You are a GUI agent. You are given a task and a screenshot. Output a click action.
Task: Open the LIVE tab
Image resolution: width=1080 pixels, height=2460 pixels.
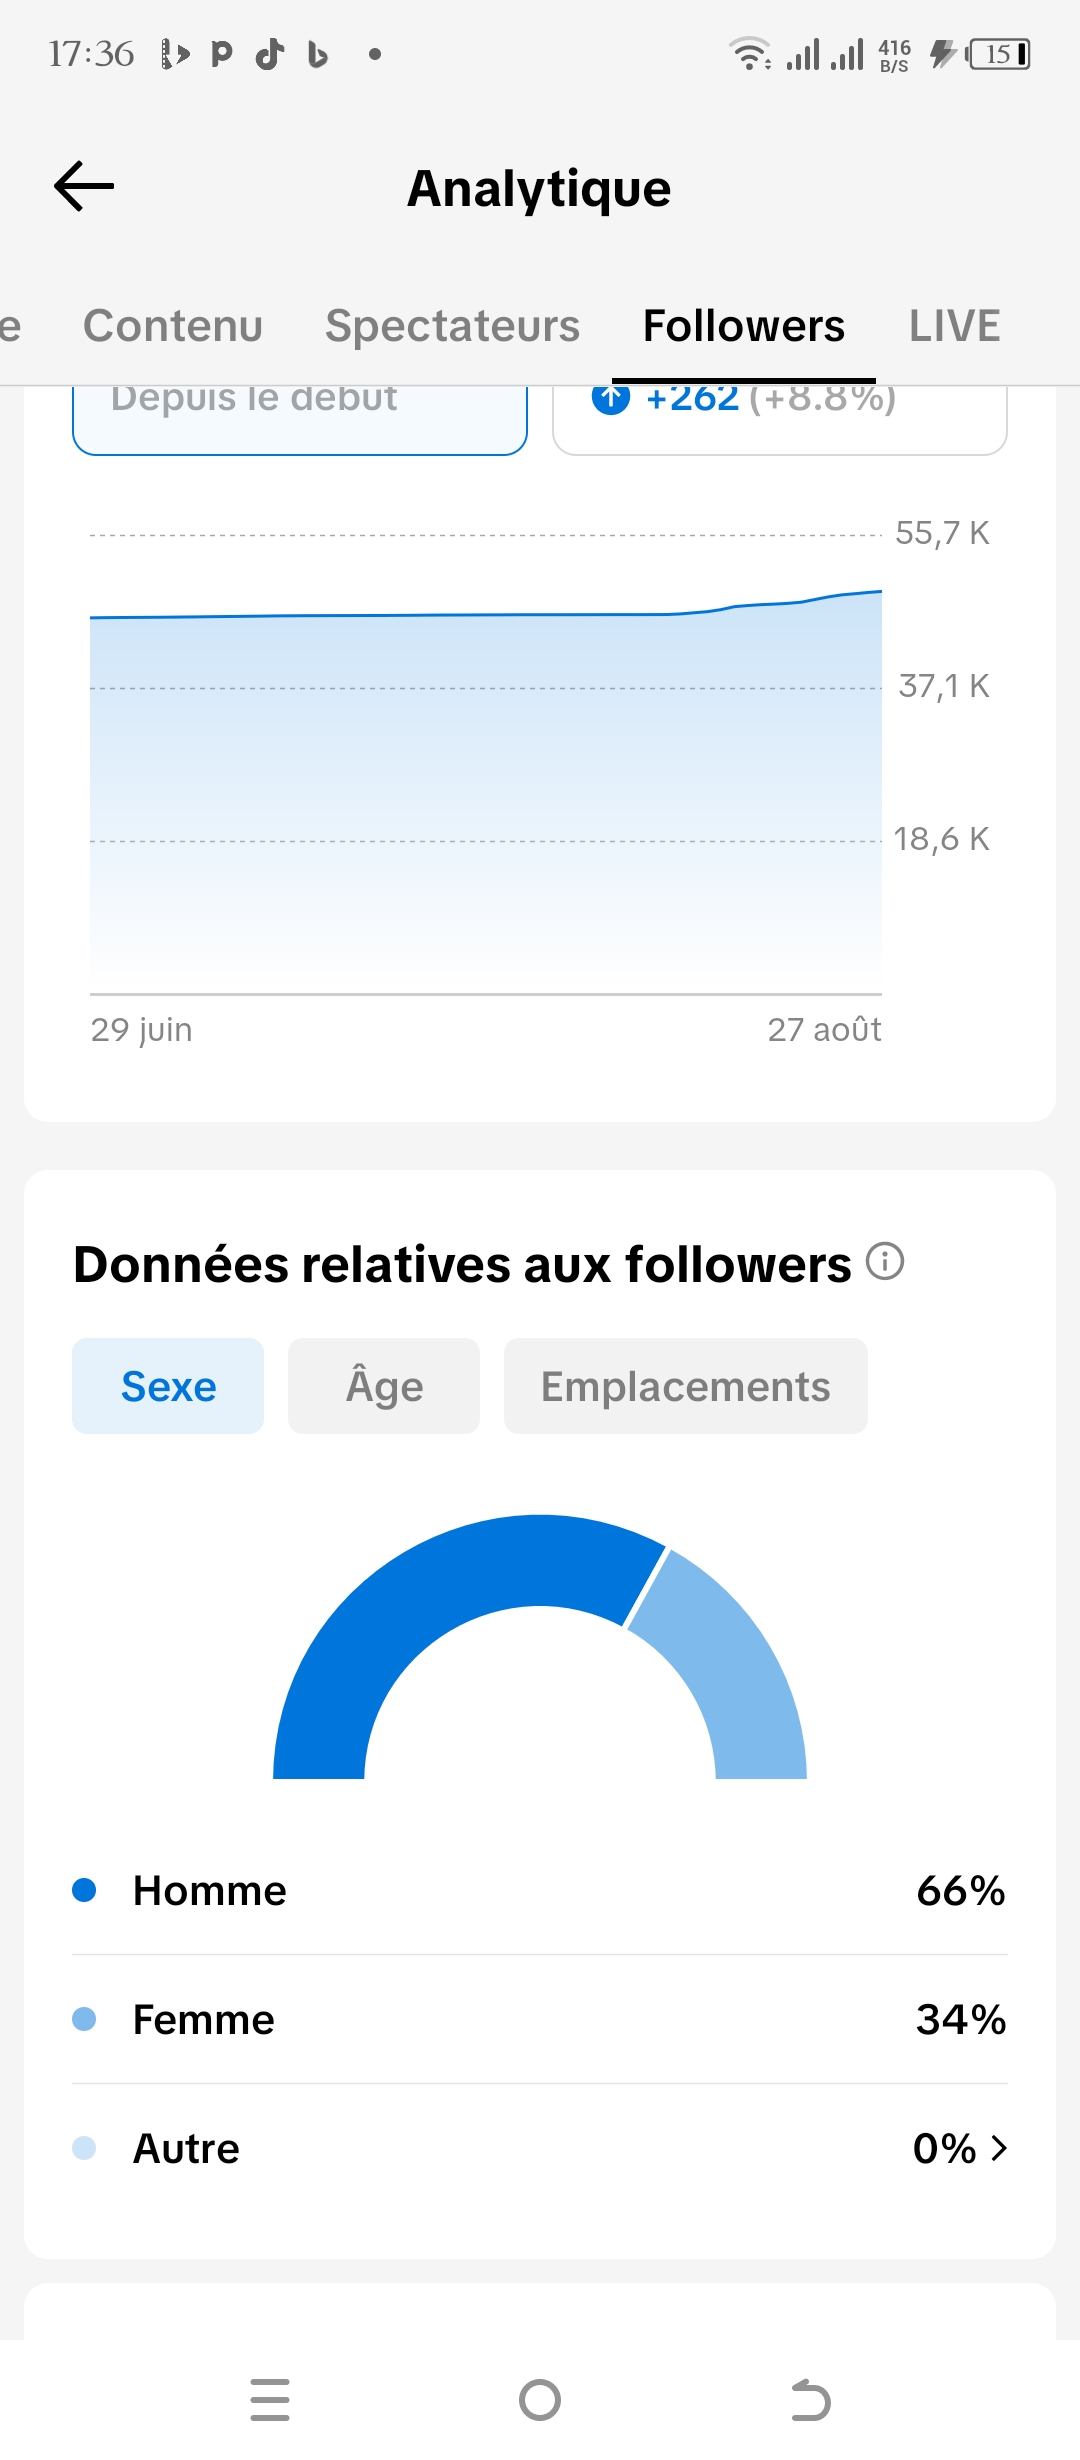pos(955,326)
